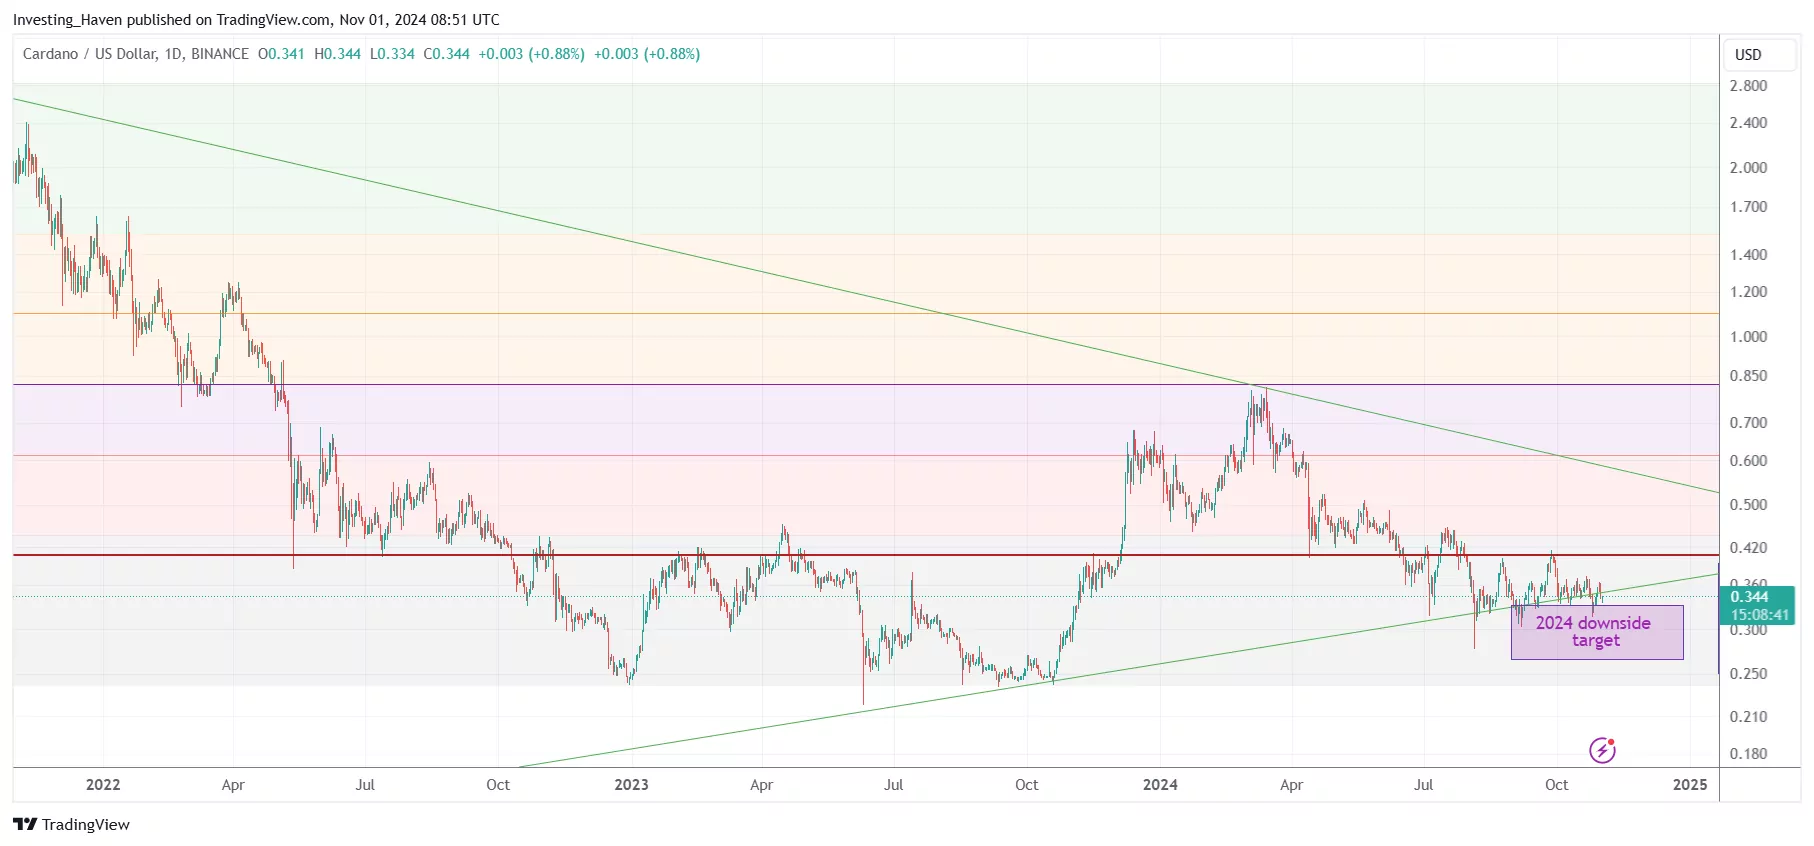Click the 1.400 price axis label
Screen dimensions: 1814x846
(x=1748, y=255)
